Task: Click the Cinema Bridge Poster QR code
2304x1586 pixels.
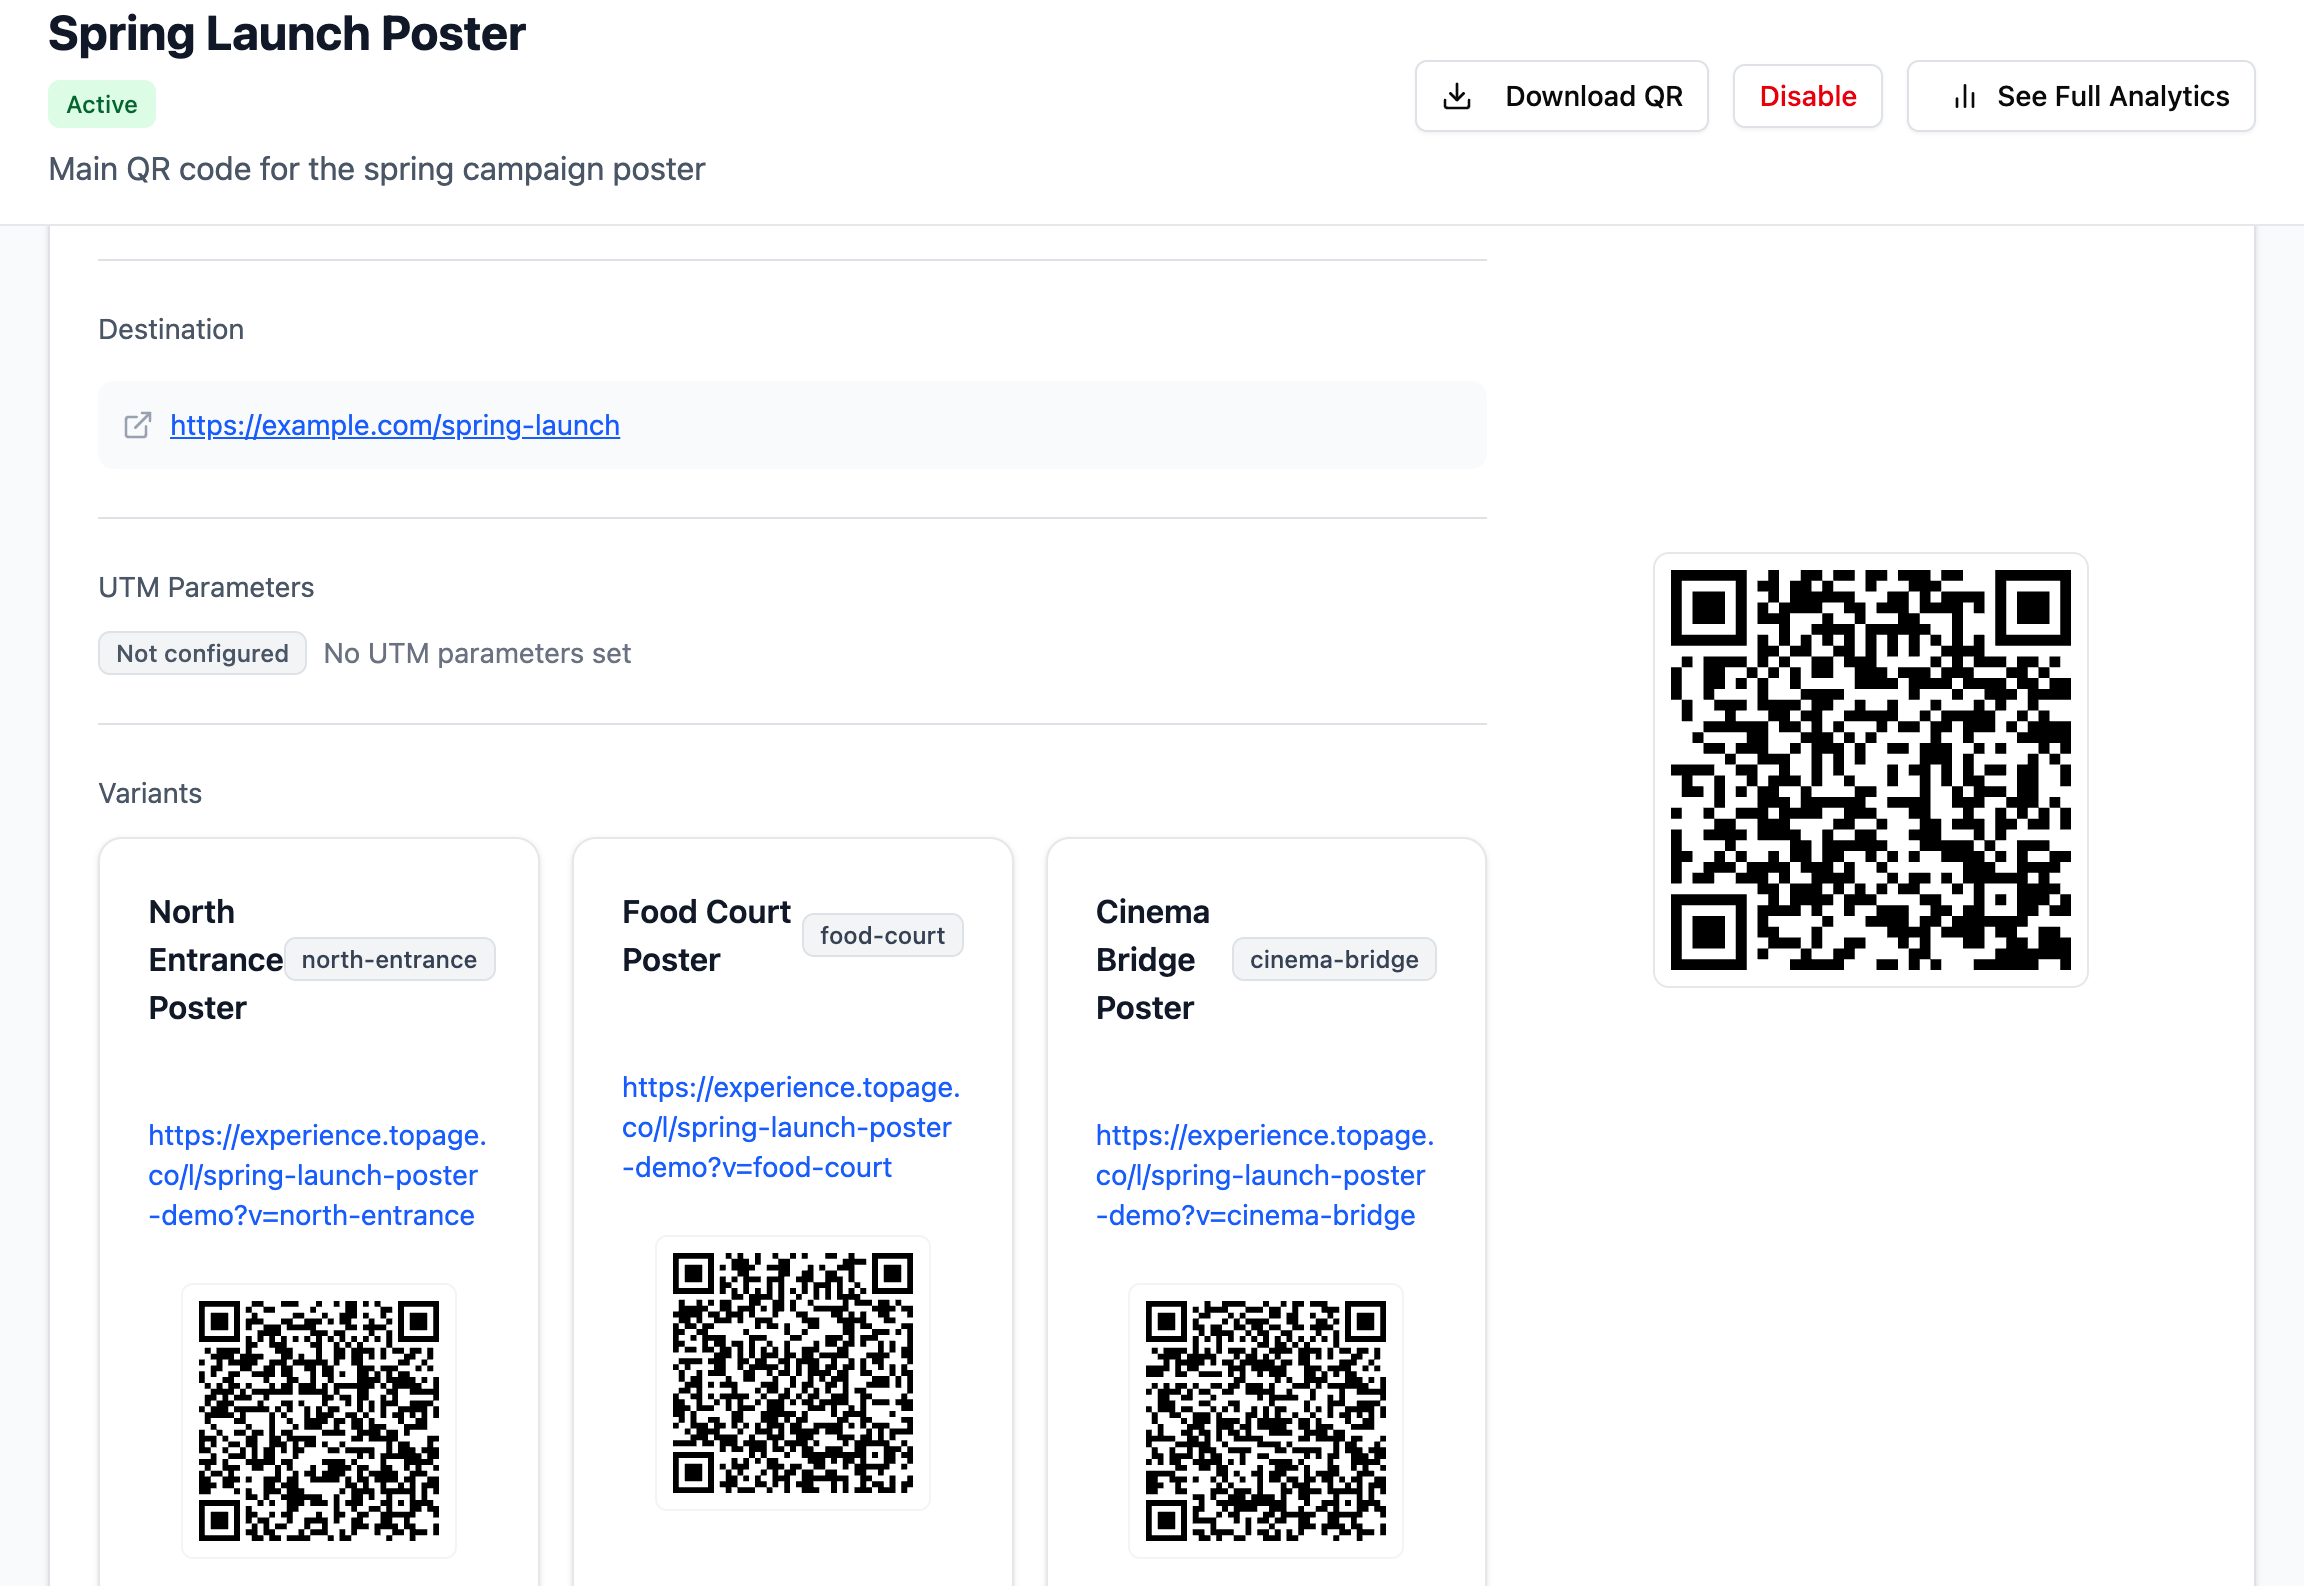Action: pos(1266,1421)
